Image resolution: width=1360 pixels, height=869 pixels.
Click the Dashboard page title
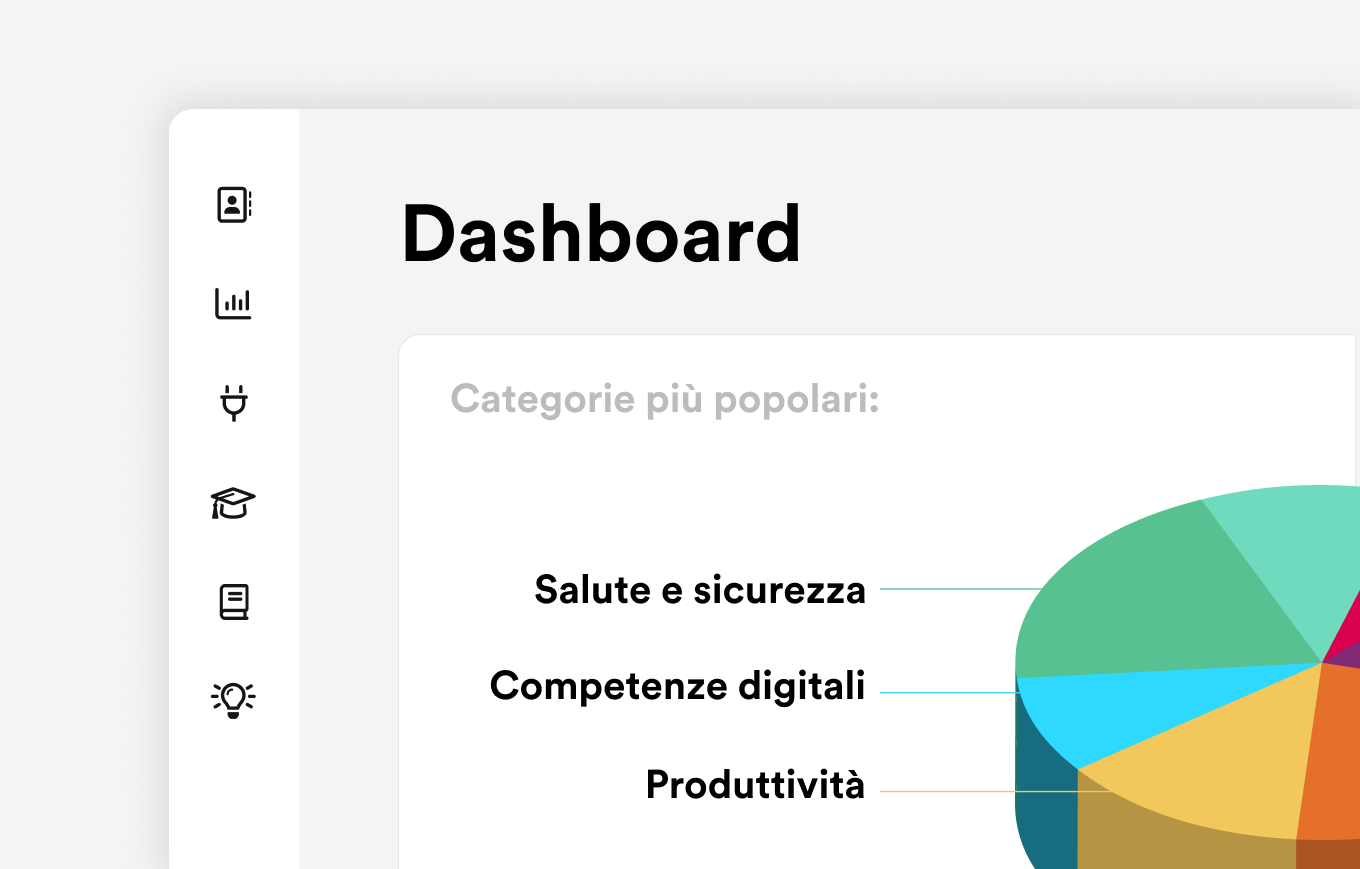point(601,234)
